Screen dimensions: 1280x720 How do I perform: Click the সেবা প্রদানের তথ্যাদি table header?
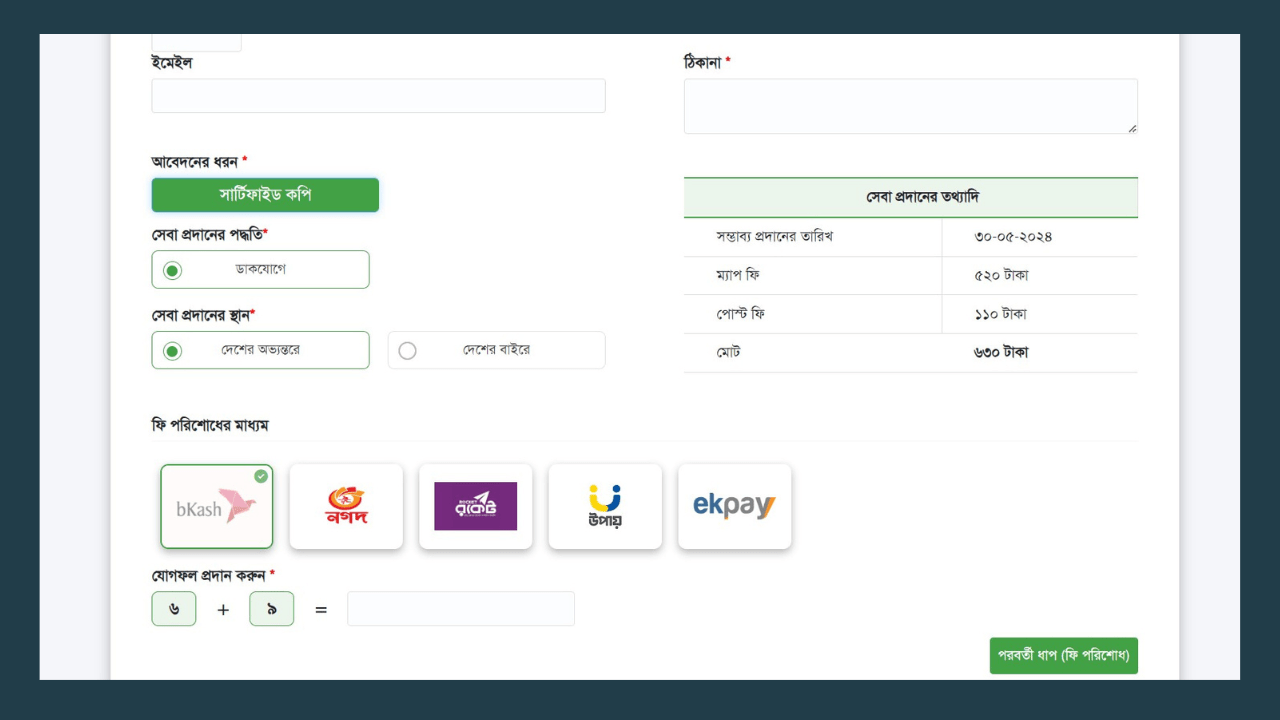pyautogui.click(x=911, y=197)
